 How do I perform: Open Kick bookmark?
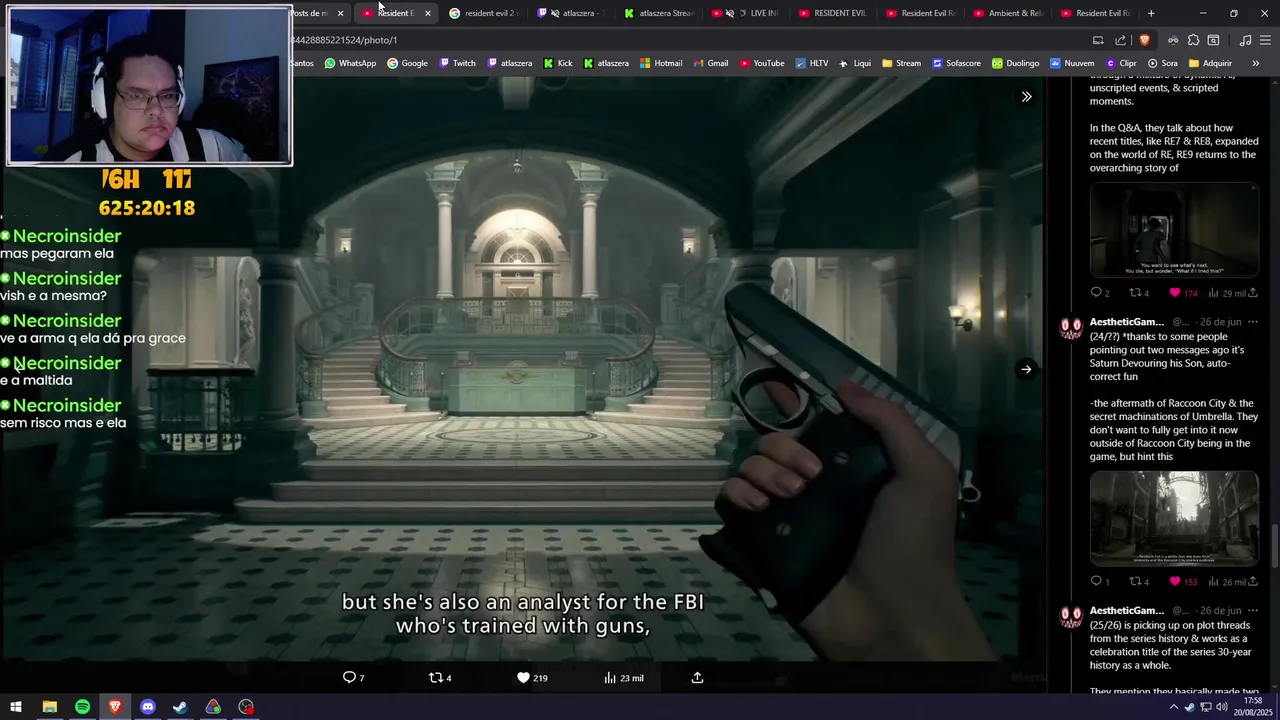[x=558, y=63]
